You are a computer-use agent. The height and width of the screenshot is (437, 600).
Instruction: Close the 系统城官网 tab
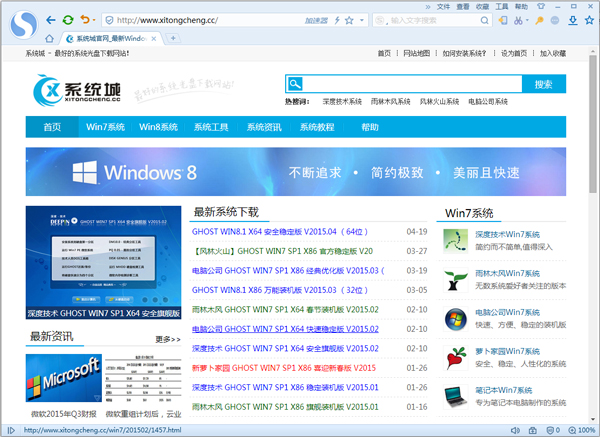coord(153,39)
